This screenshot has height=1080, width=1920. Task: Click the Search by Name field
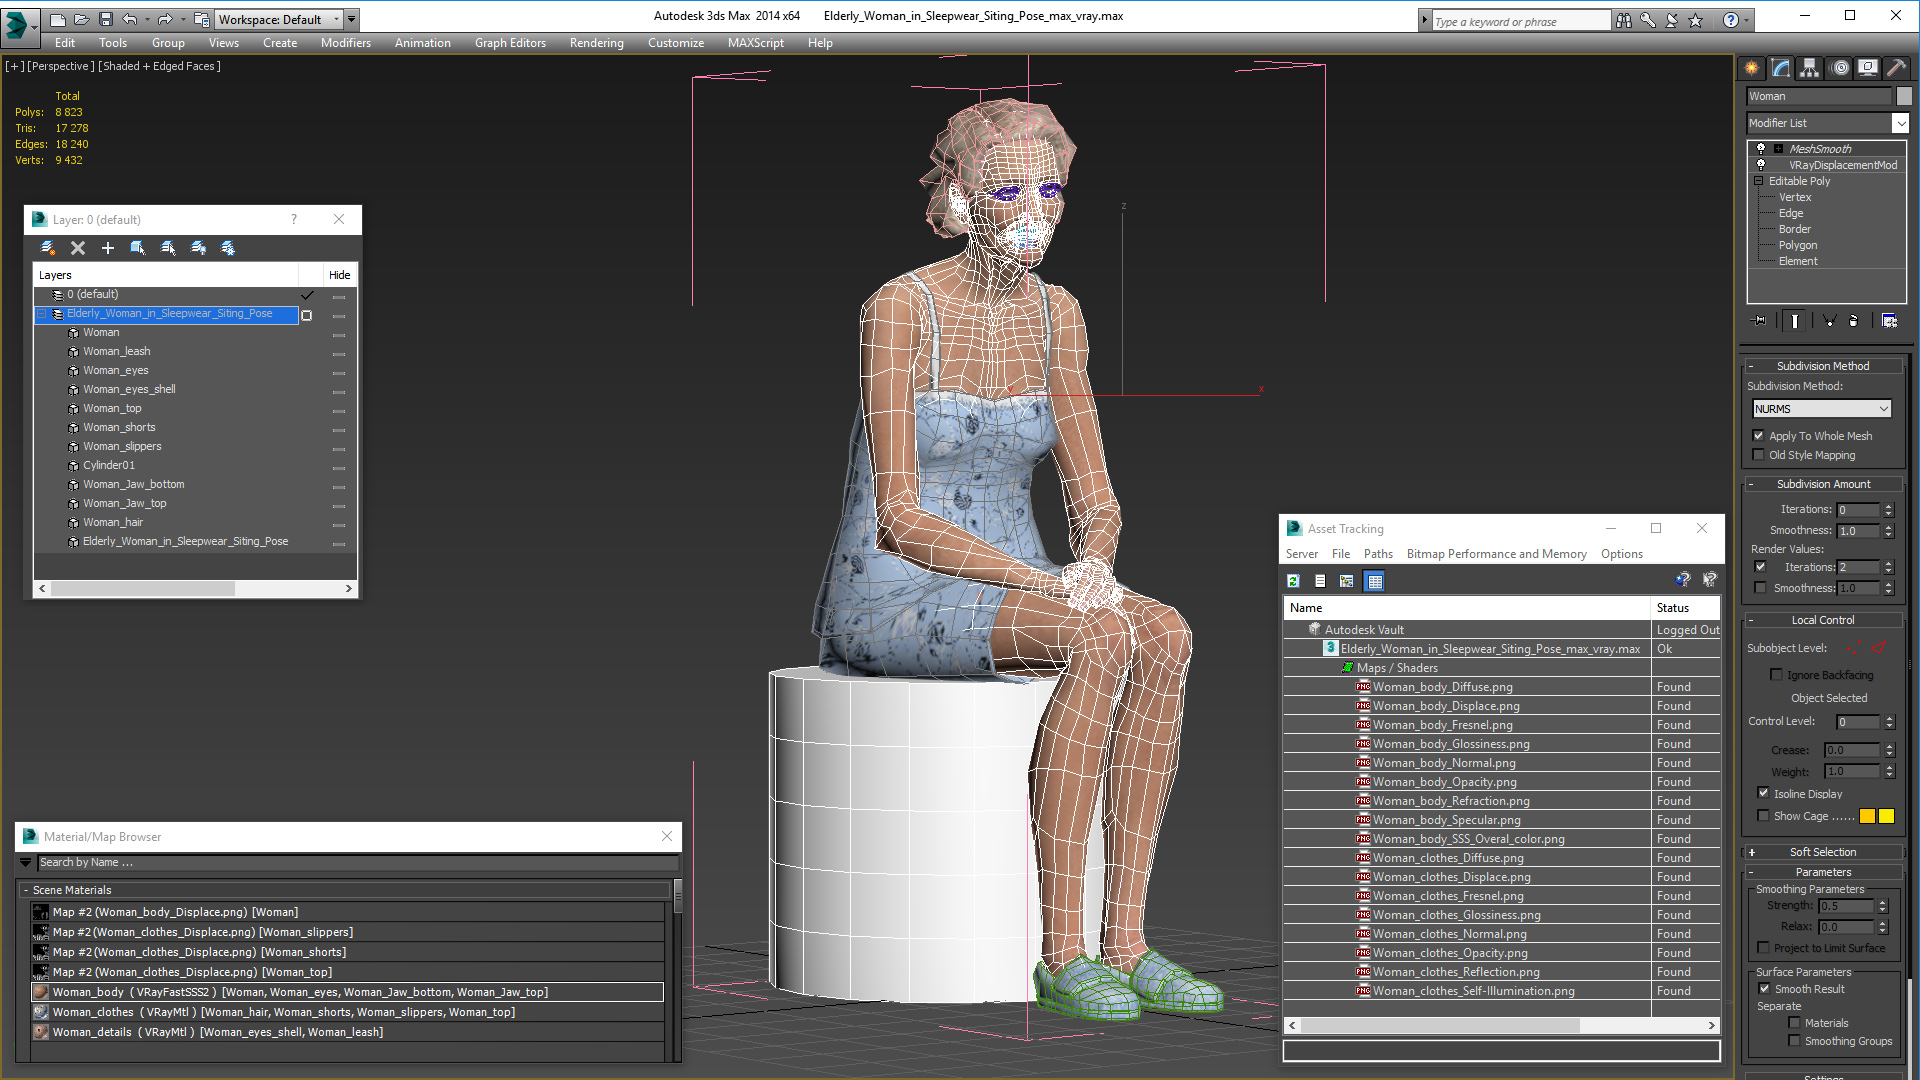[357, 862]
